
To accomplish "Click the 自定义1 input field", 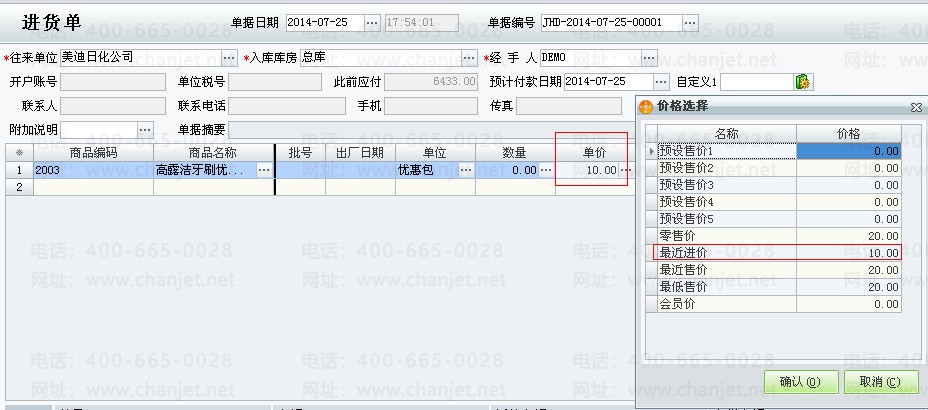I will (756, 81).
